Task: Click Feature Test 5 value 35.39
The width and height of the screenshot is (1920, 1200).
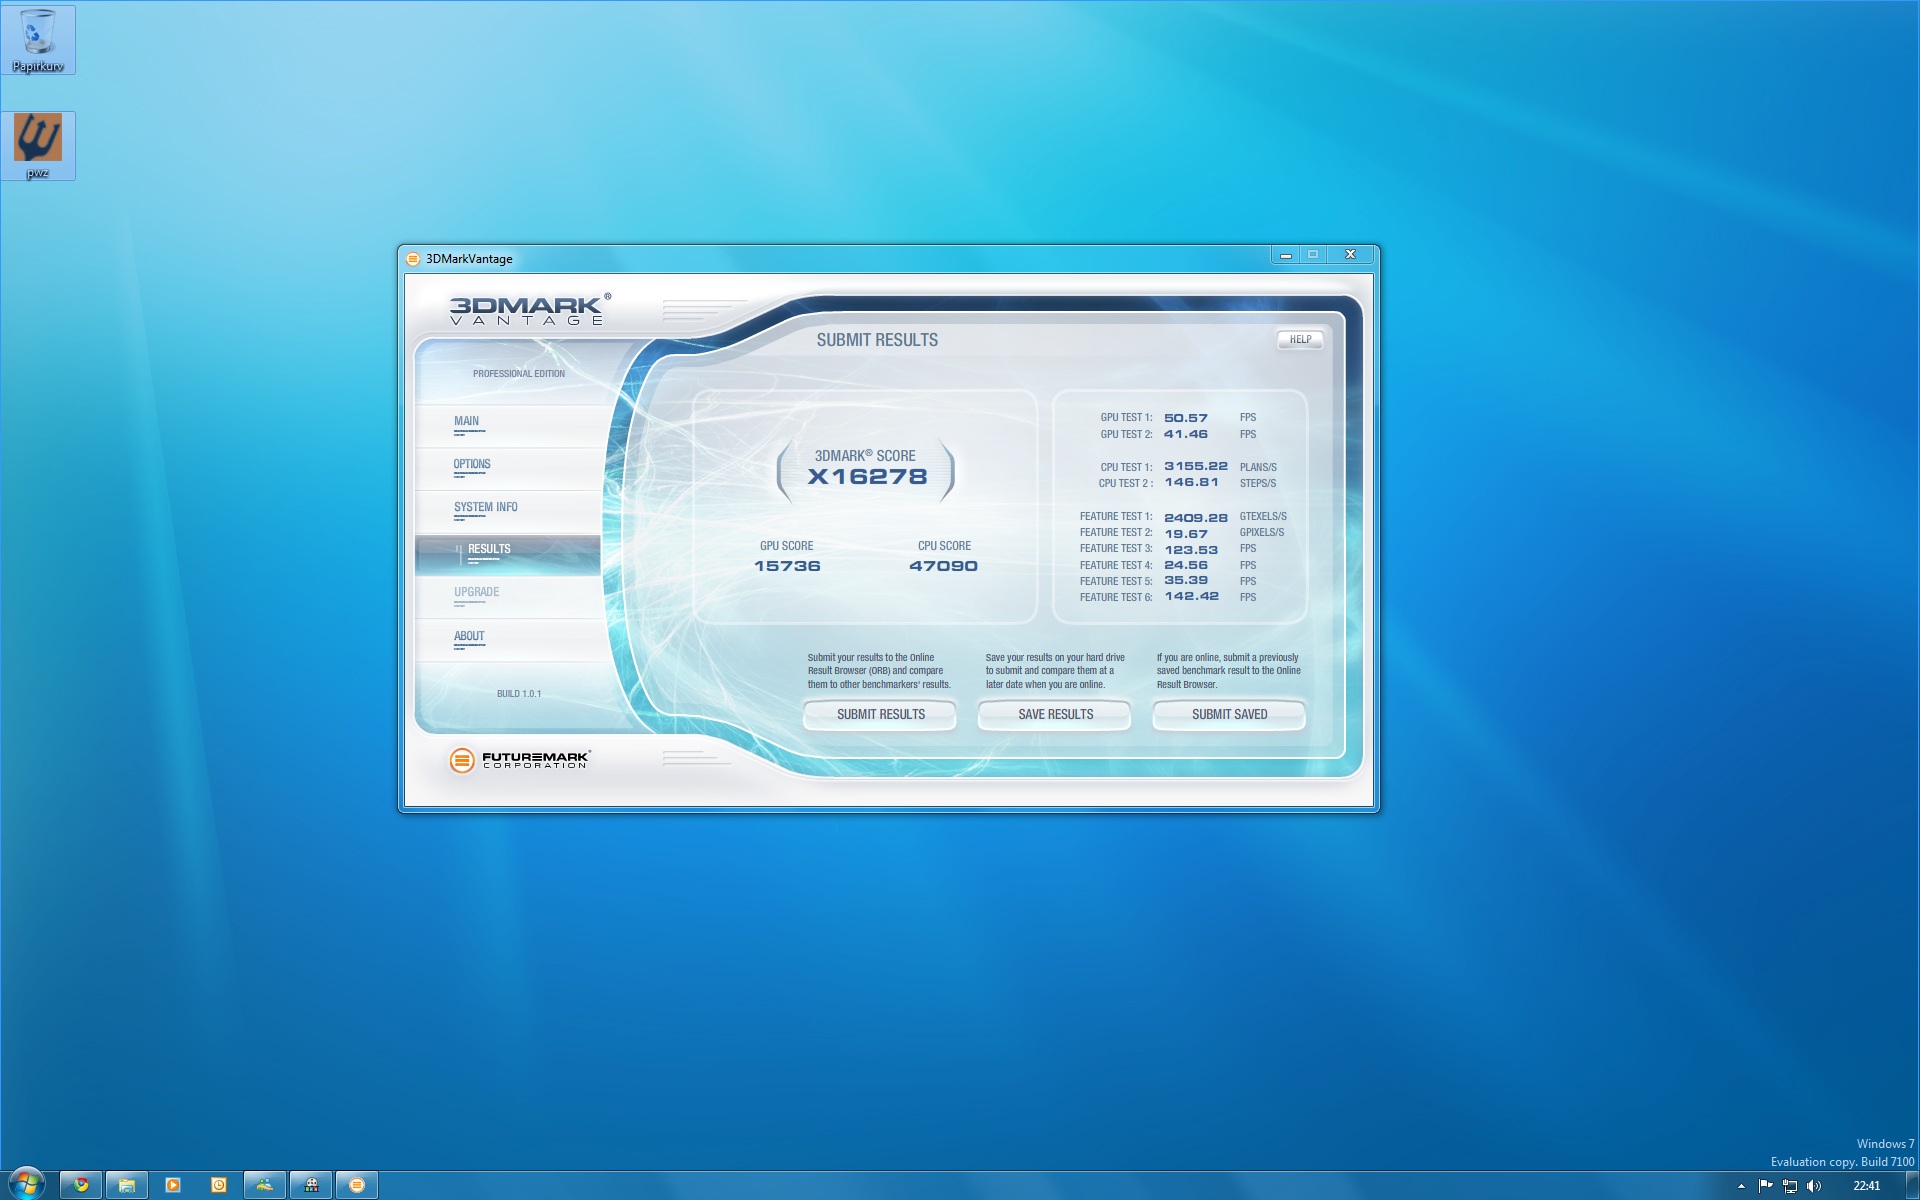Action: coord(1186,580)
